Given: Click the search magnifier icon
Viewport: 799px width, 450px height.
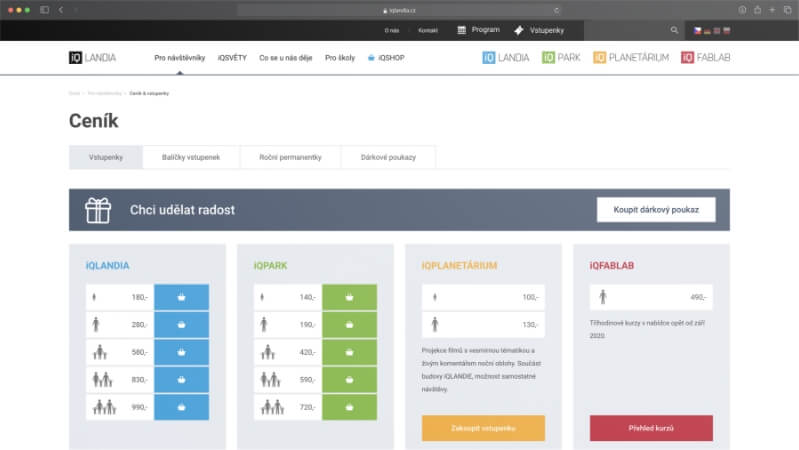Looking at the screenshot, I should pos(674,30).
